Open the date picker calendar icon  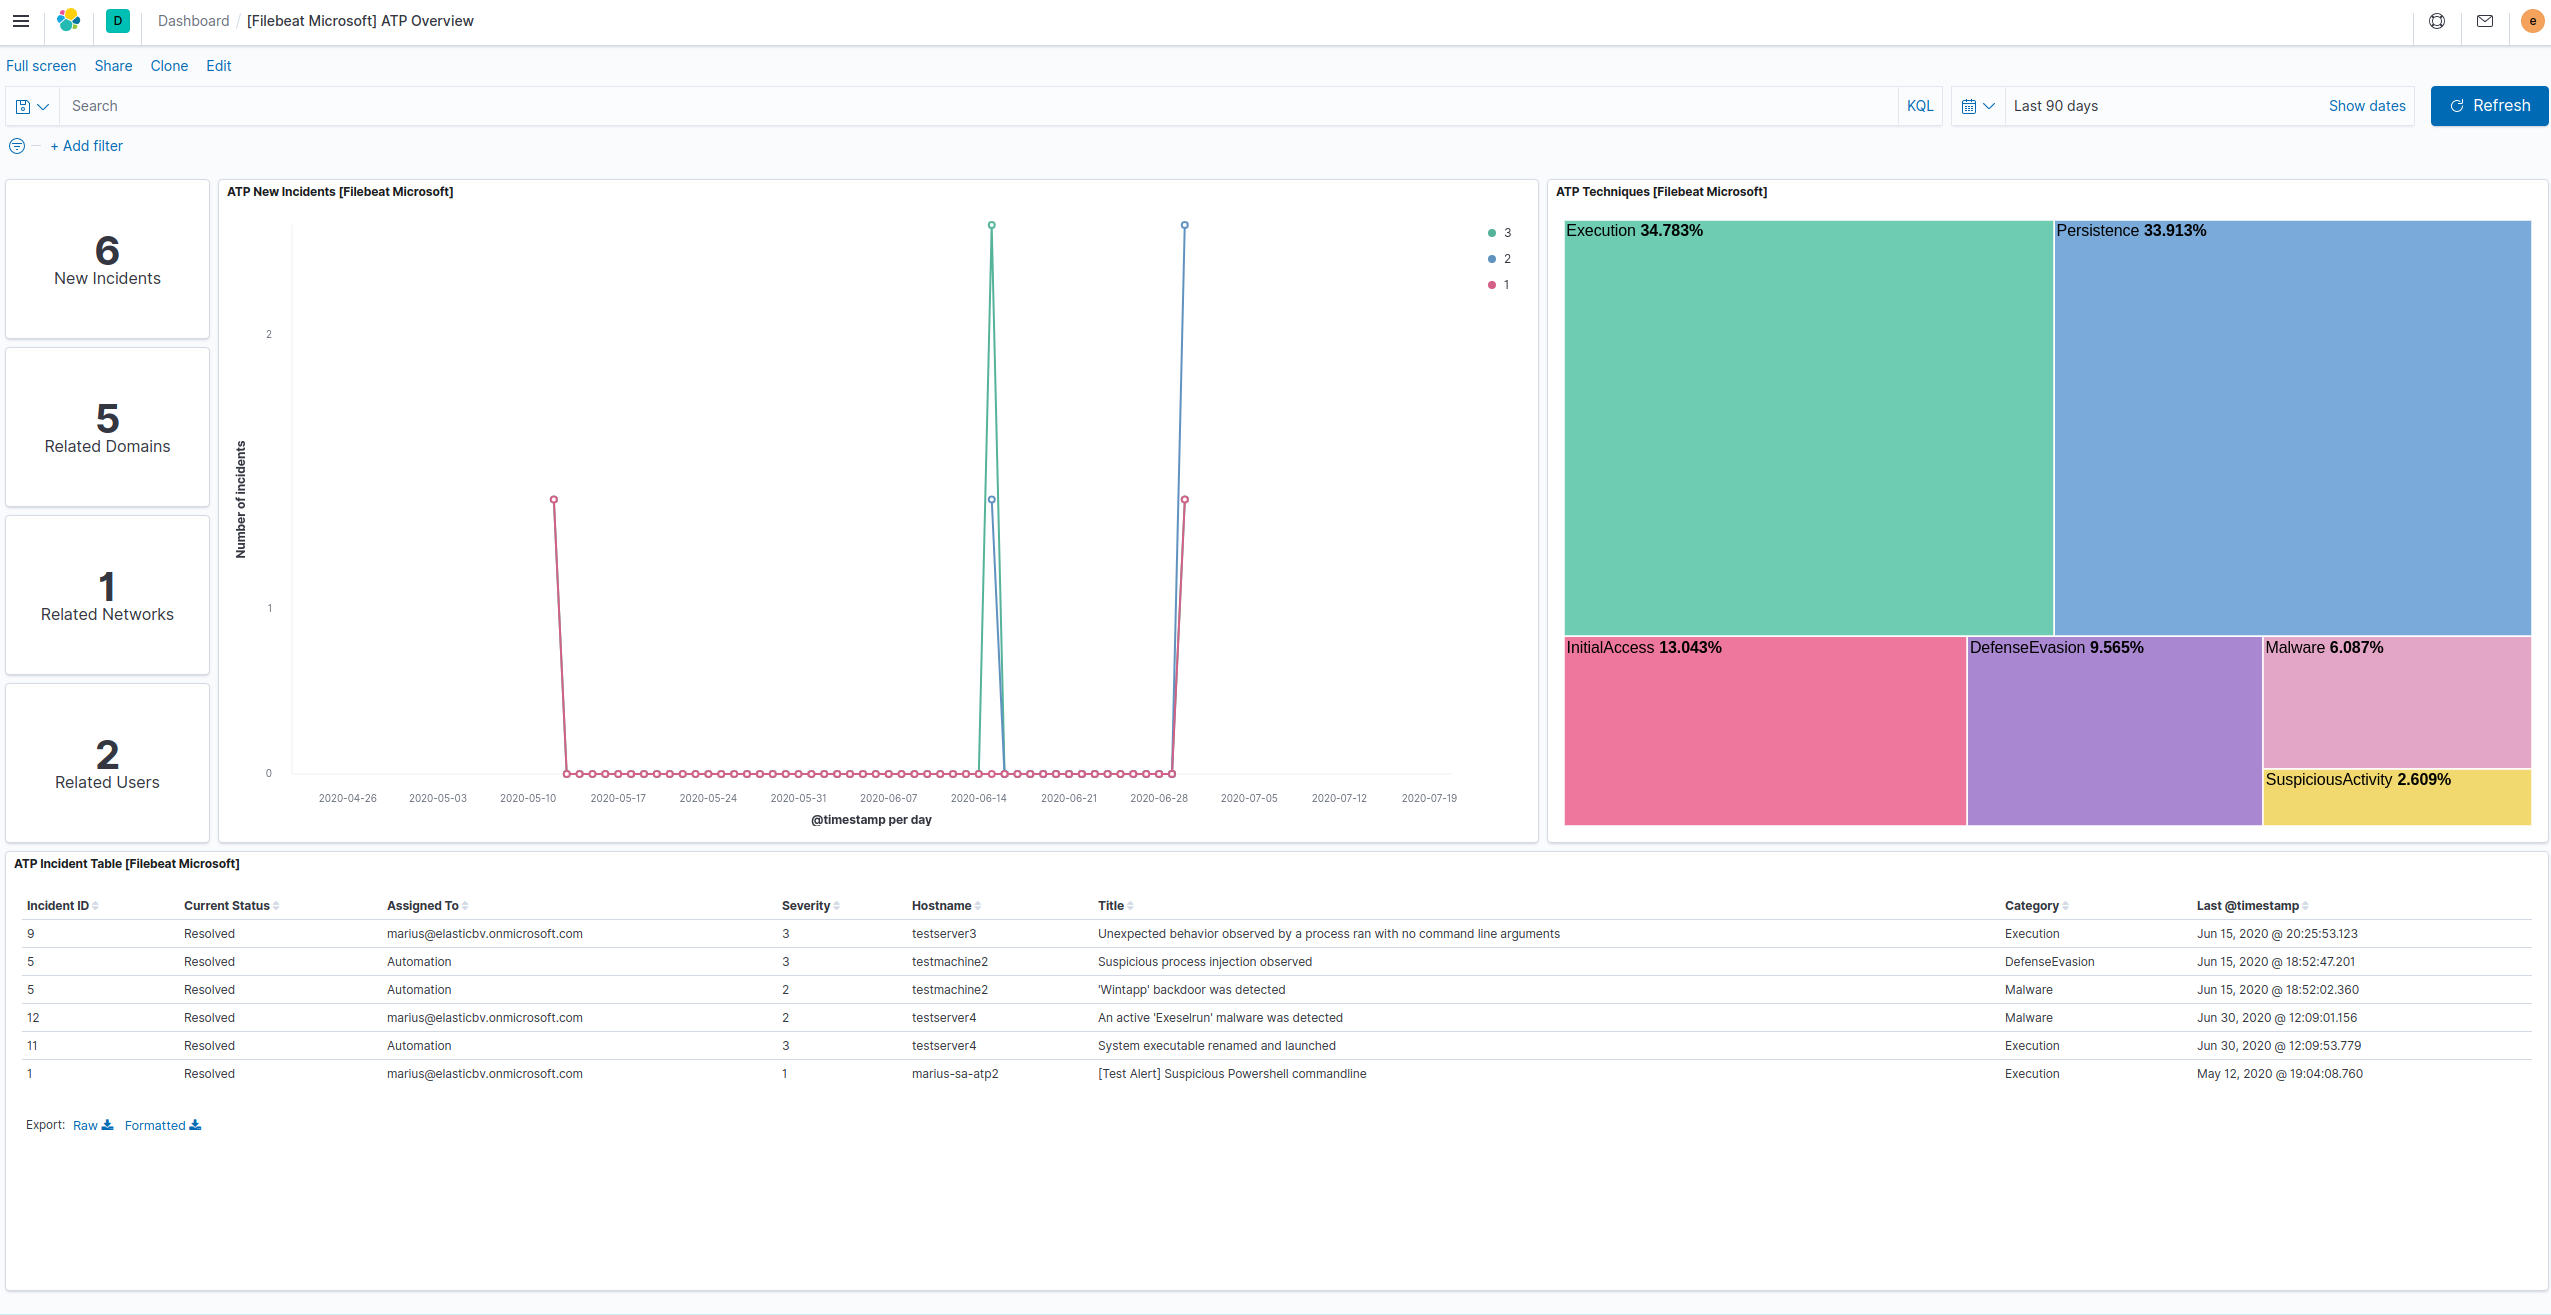[1969, 105]
